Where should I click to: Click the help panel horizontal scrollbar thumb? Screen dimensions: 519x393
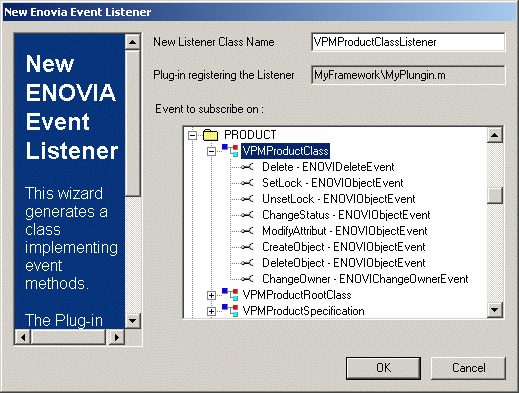coord(68,337)
